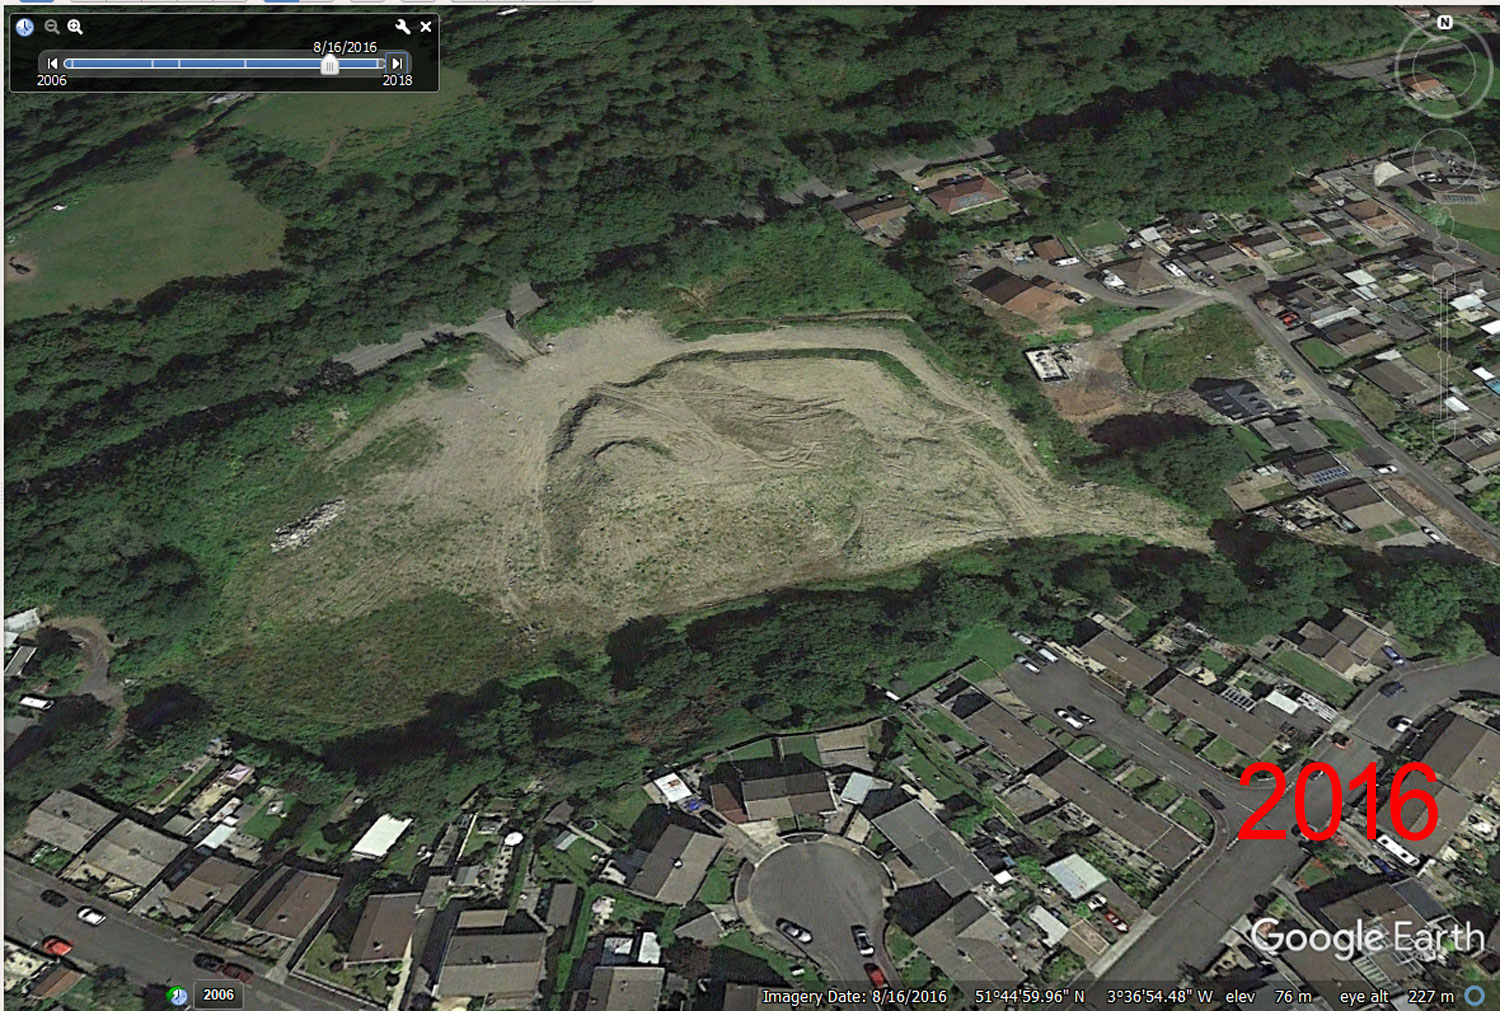The height and width of the screenshot is (1011, 1500).
Task: Click the elev 76 m status readout
Action: tap(1268, 997)
